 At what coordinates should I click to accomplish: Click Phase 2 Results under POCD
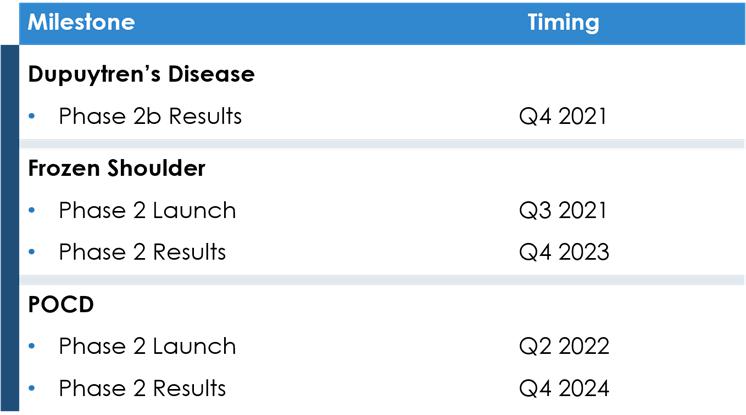[x=142, y=388]
